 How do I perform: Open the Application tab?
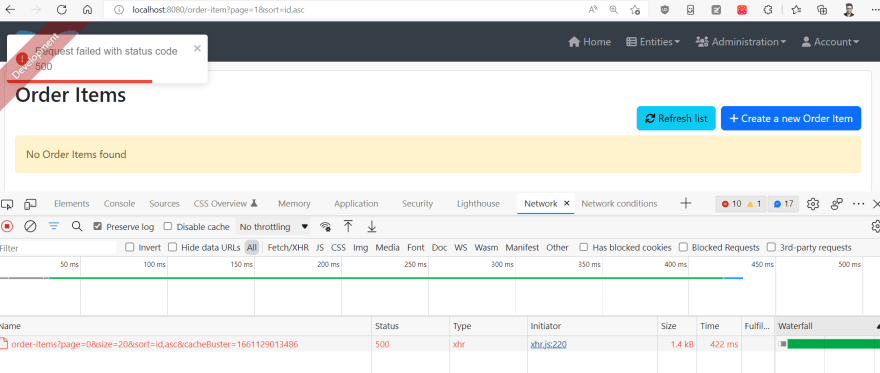(x=356, y=204)
